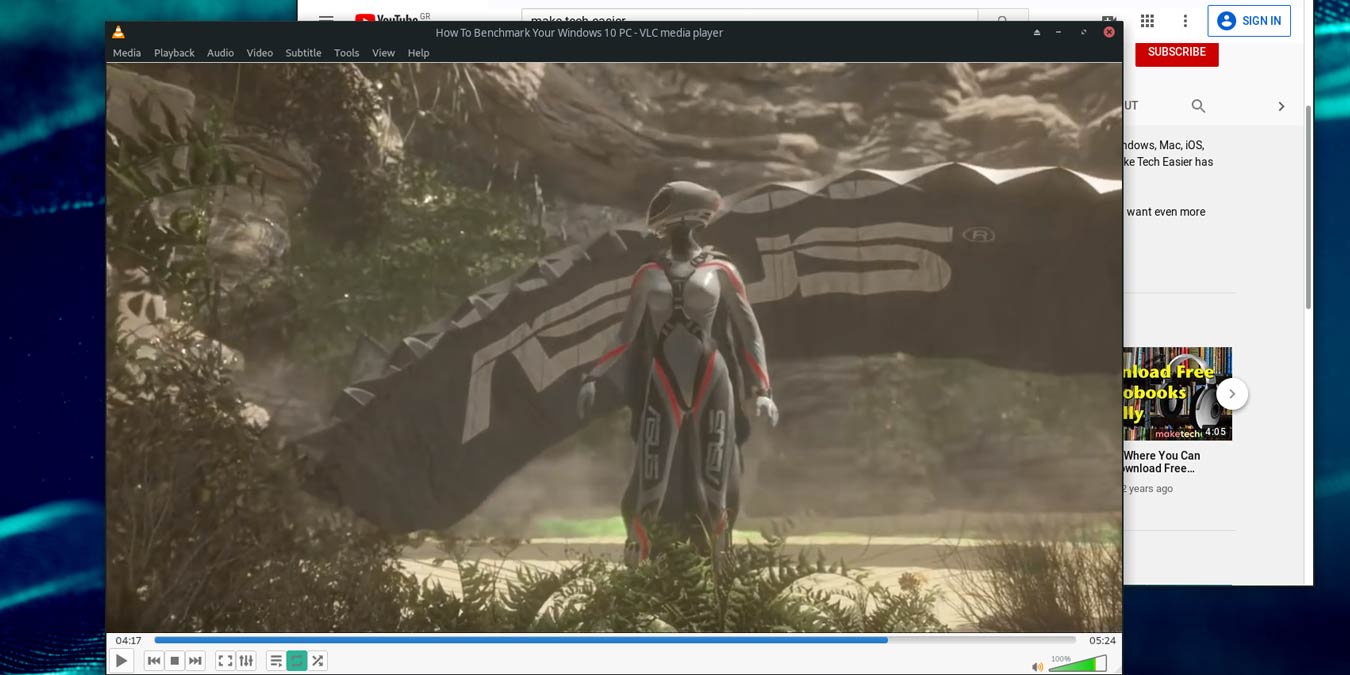Enable random playback shuffle in VLC
Screen dimensions: 1350x675
click(317, 660)
